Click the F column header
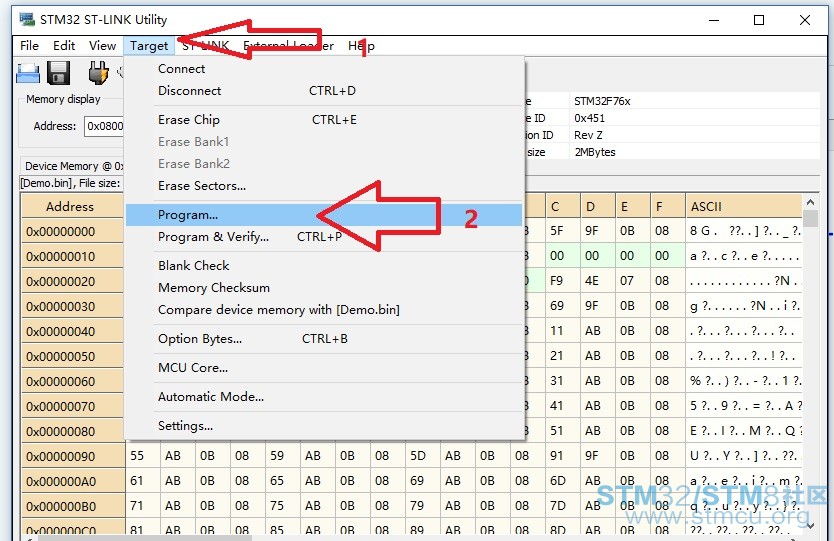Image resolution: width=834 pixels, height=541 pixels. [x=668, y=206]
